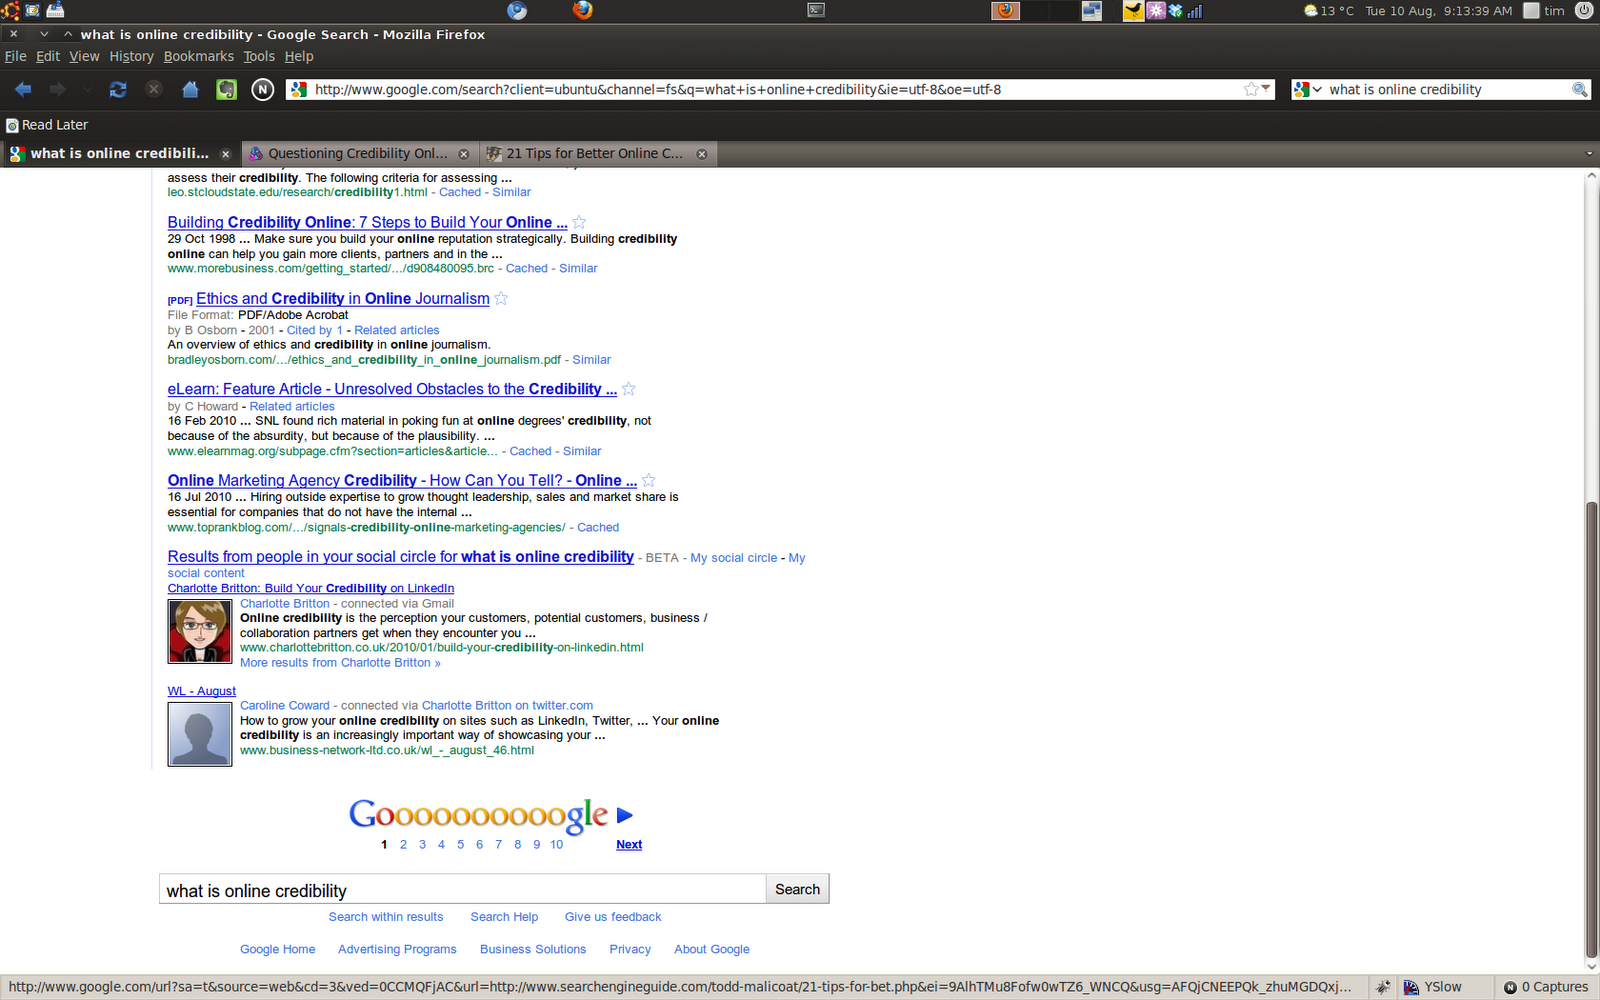Image resolution: width=1600 pixels, height=1000 pixels.
Task: Click the Dropbox tray icon
Action: 1176,10
